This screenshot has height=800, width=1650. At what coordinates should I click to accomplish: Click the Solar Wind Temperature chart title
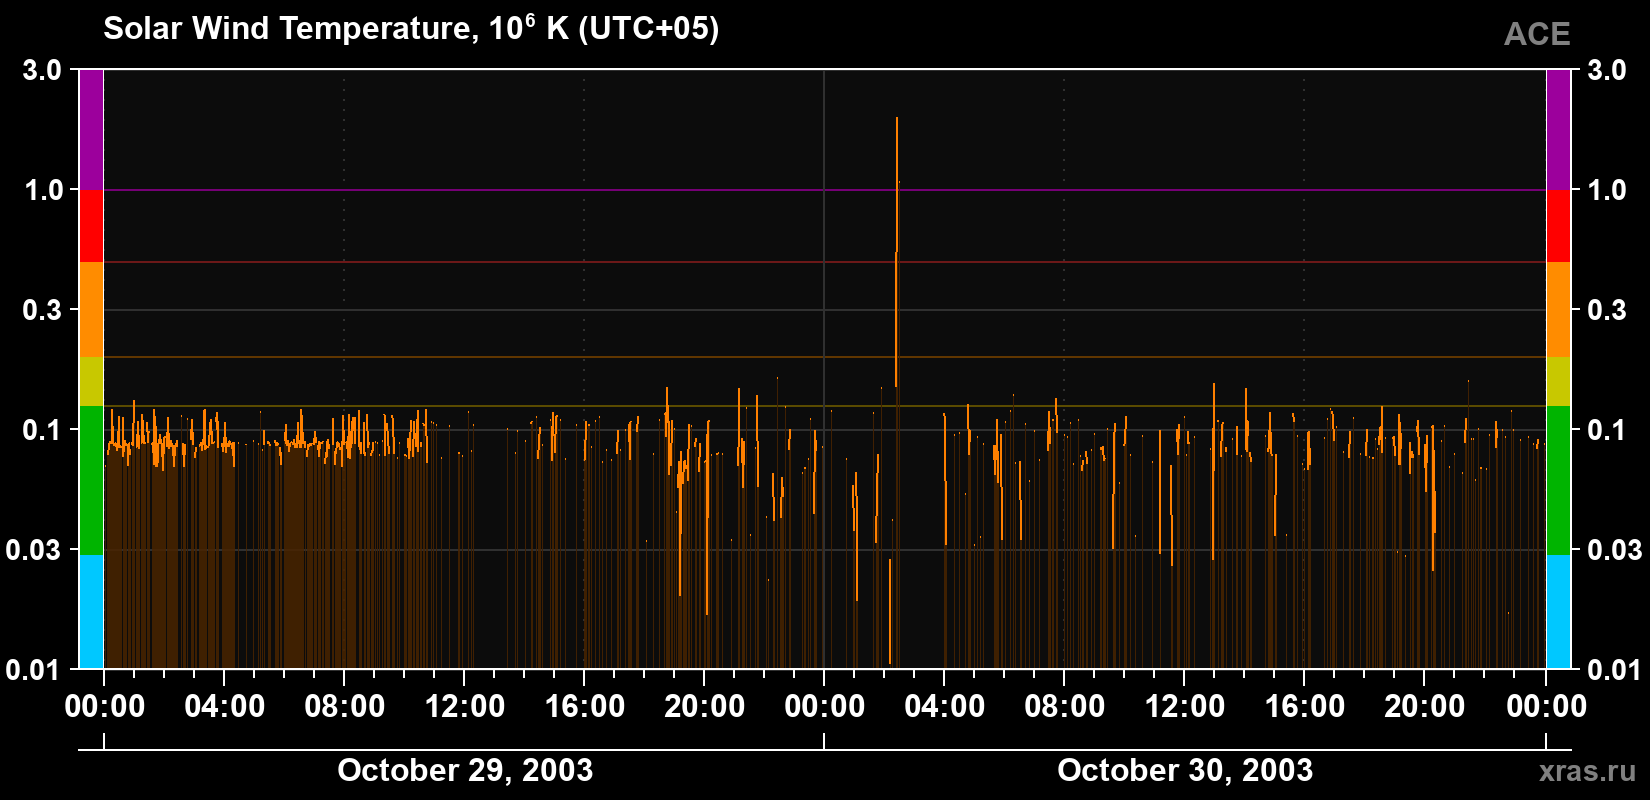(x=411, y=28)
